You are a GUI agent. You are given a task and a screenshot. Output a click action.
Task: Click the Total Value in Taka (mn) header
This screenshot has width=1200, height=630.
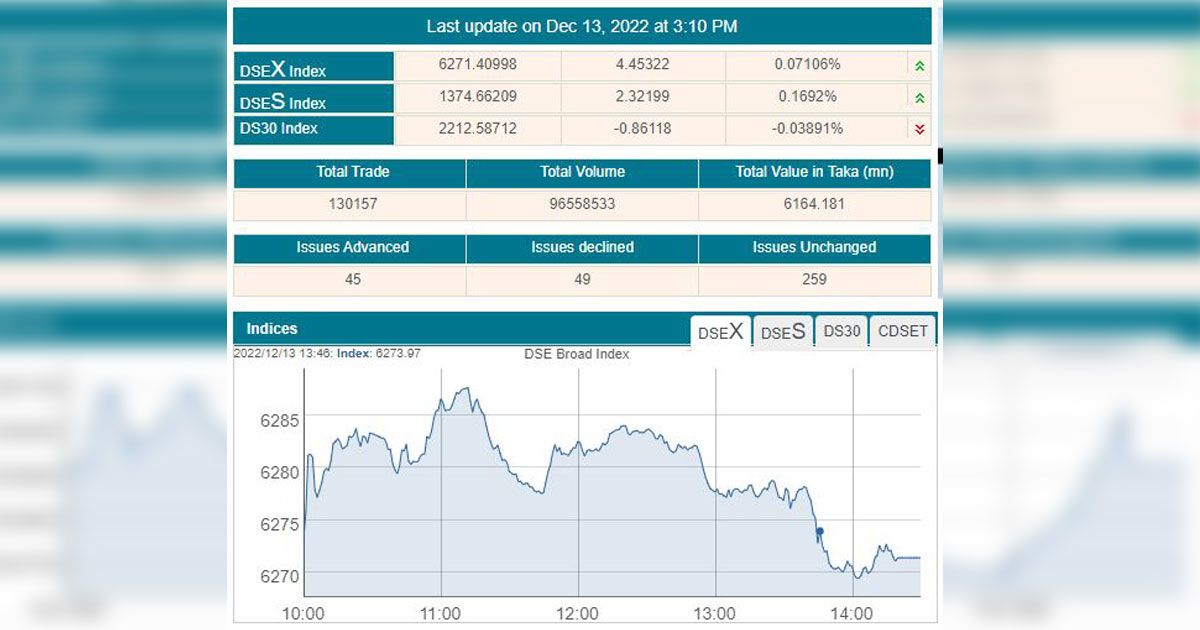[x=815, y=172]
